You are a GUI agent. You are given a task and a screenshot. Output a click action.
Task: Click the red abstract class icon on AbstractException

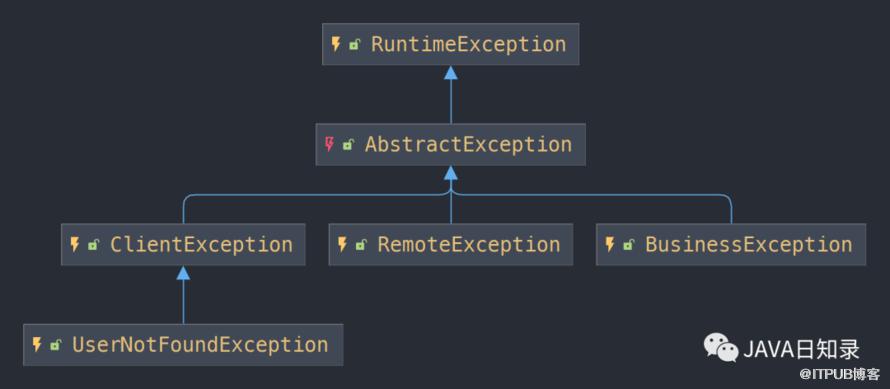pos(329,144)
